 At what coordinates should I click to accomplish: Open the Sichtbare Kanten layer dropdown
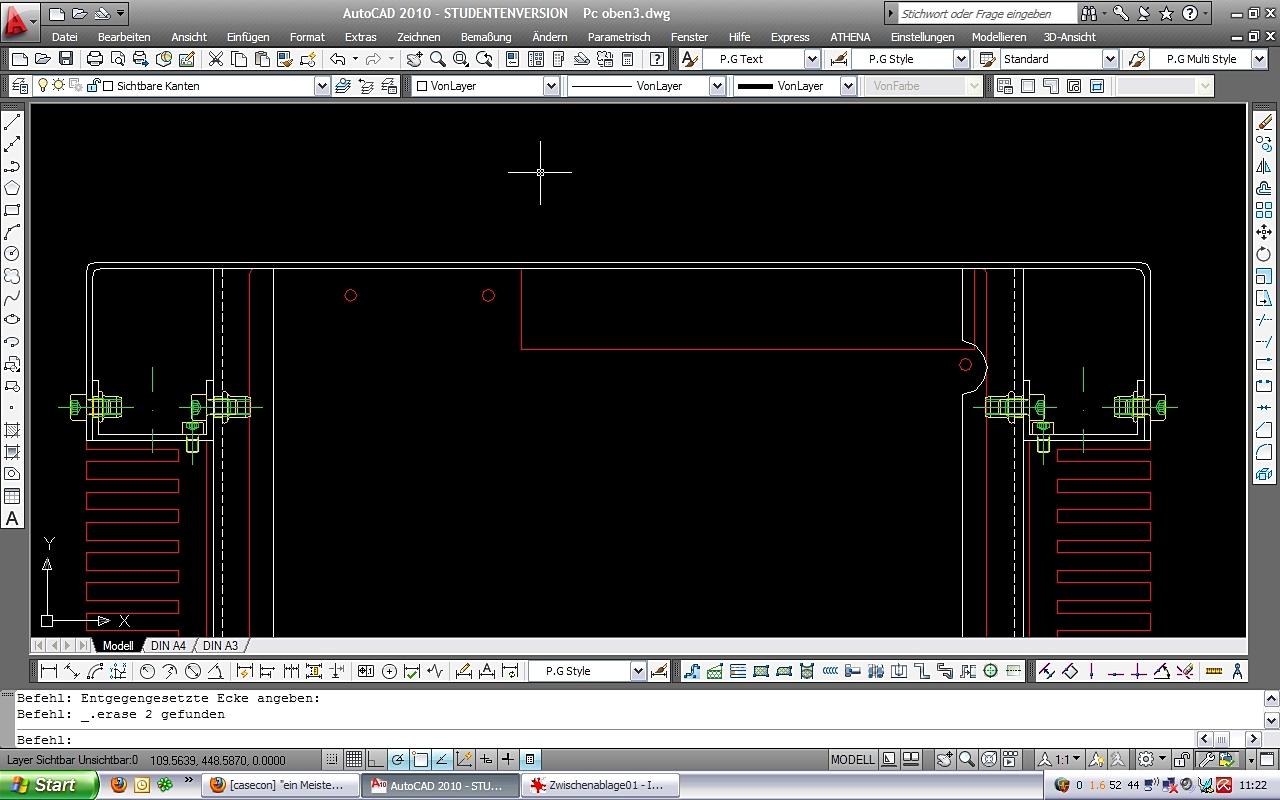[x=322, y=86]
